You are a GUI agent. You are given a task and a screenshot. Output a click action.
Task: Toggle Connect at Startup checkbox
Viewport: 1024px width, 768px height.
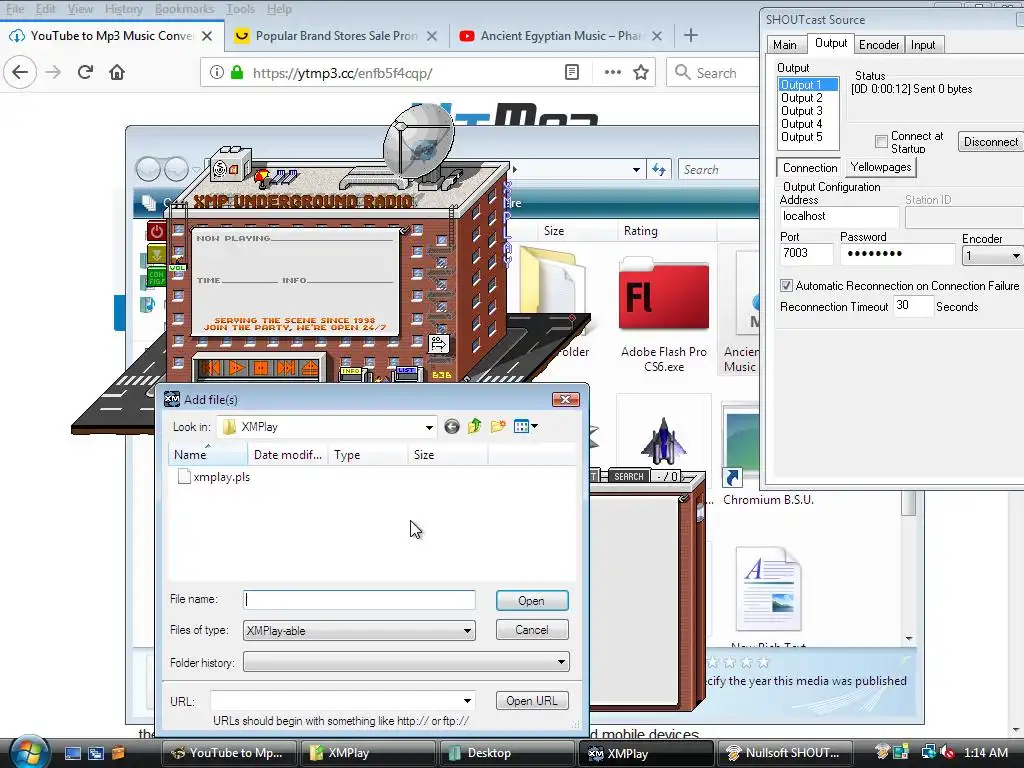[881, 141]
